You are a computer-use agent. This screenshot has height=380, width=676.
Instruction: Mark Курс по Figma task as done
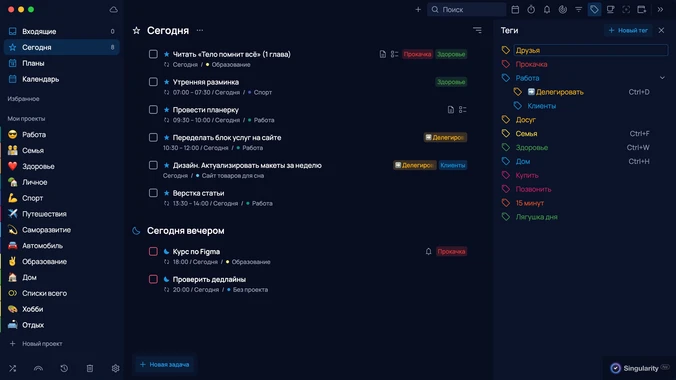pos(153,251)
